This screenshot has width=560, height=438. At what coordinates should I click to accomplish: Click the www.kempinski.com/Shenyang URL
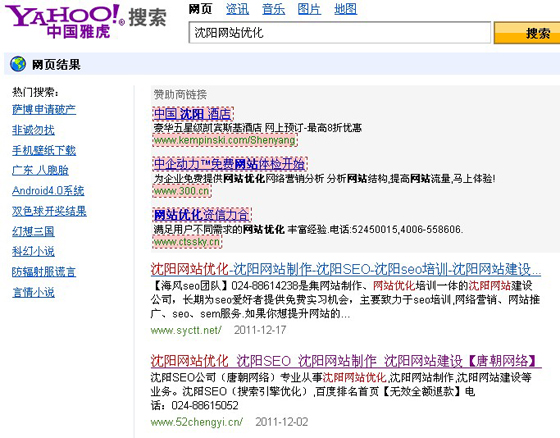pos(225,140)
